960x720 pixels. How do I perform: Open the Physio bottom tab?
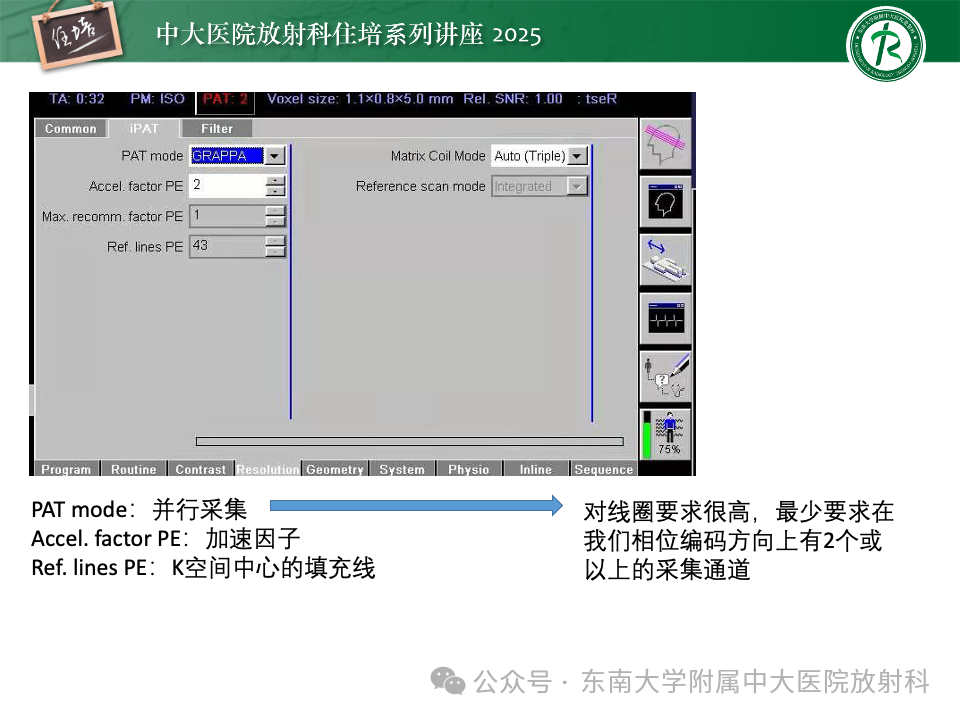(469, 469)
